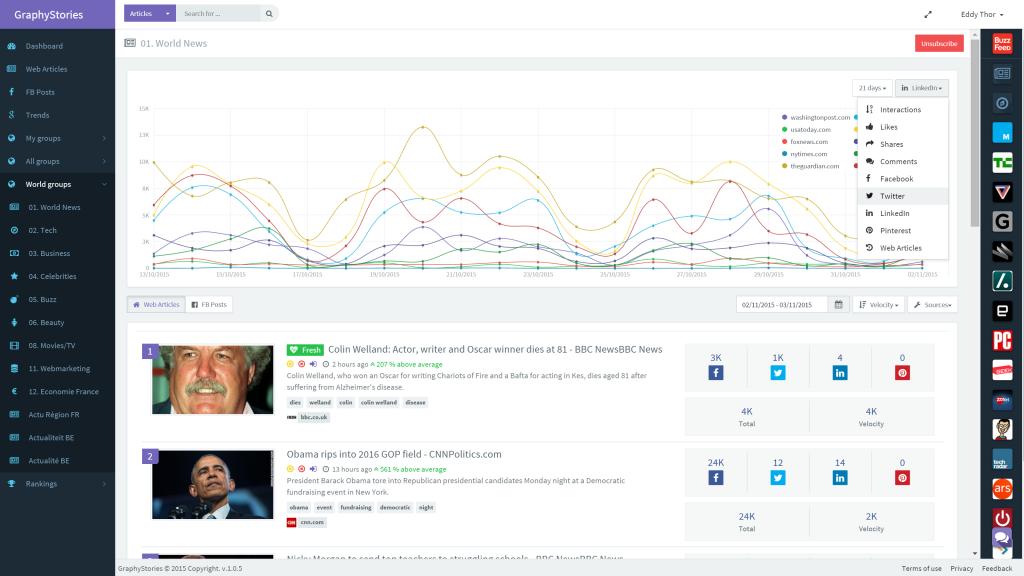1024x576 pixels.
Task: Open Feedback footer link
Action: click(997, 569)
